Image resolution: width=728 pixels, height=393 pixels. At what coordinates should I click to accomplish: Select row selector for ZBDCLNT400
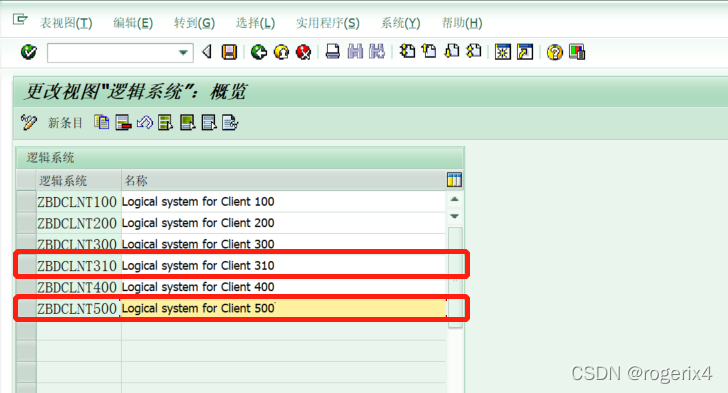26,287
